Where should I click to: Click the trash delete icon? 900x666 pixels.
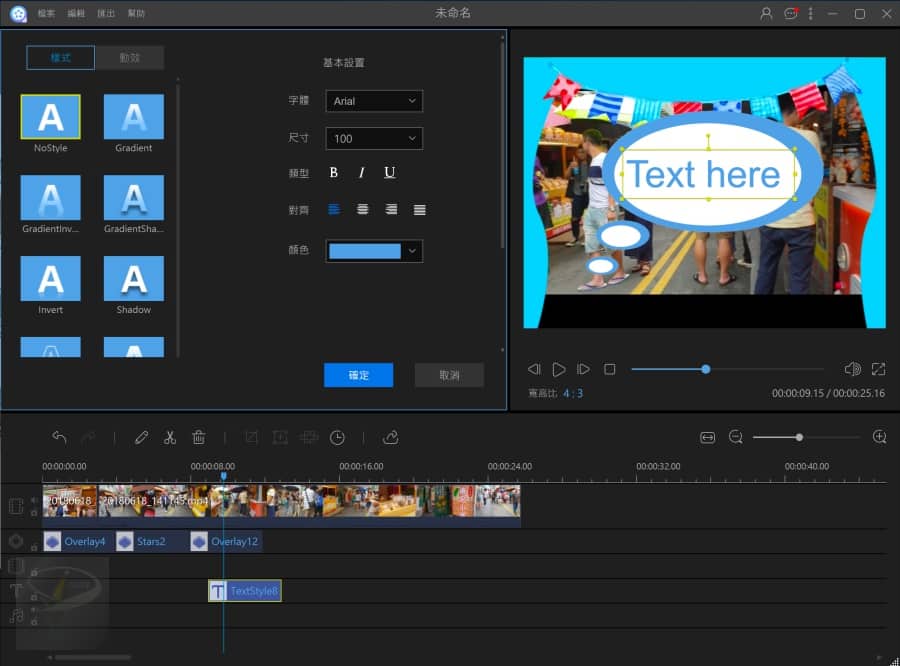point(198,437)
